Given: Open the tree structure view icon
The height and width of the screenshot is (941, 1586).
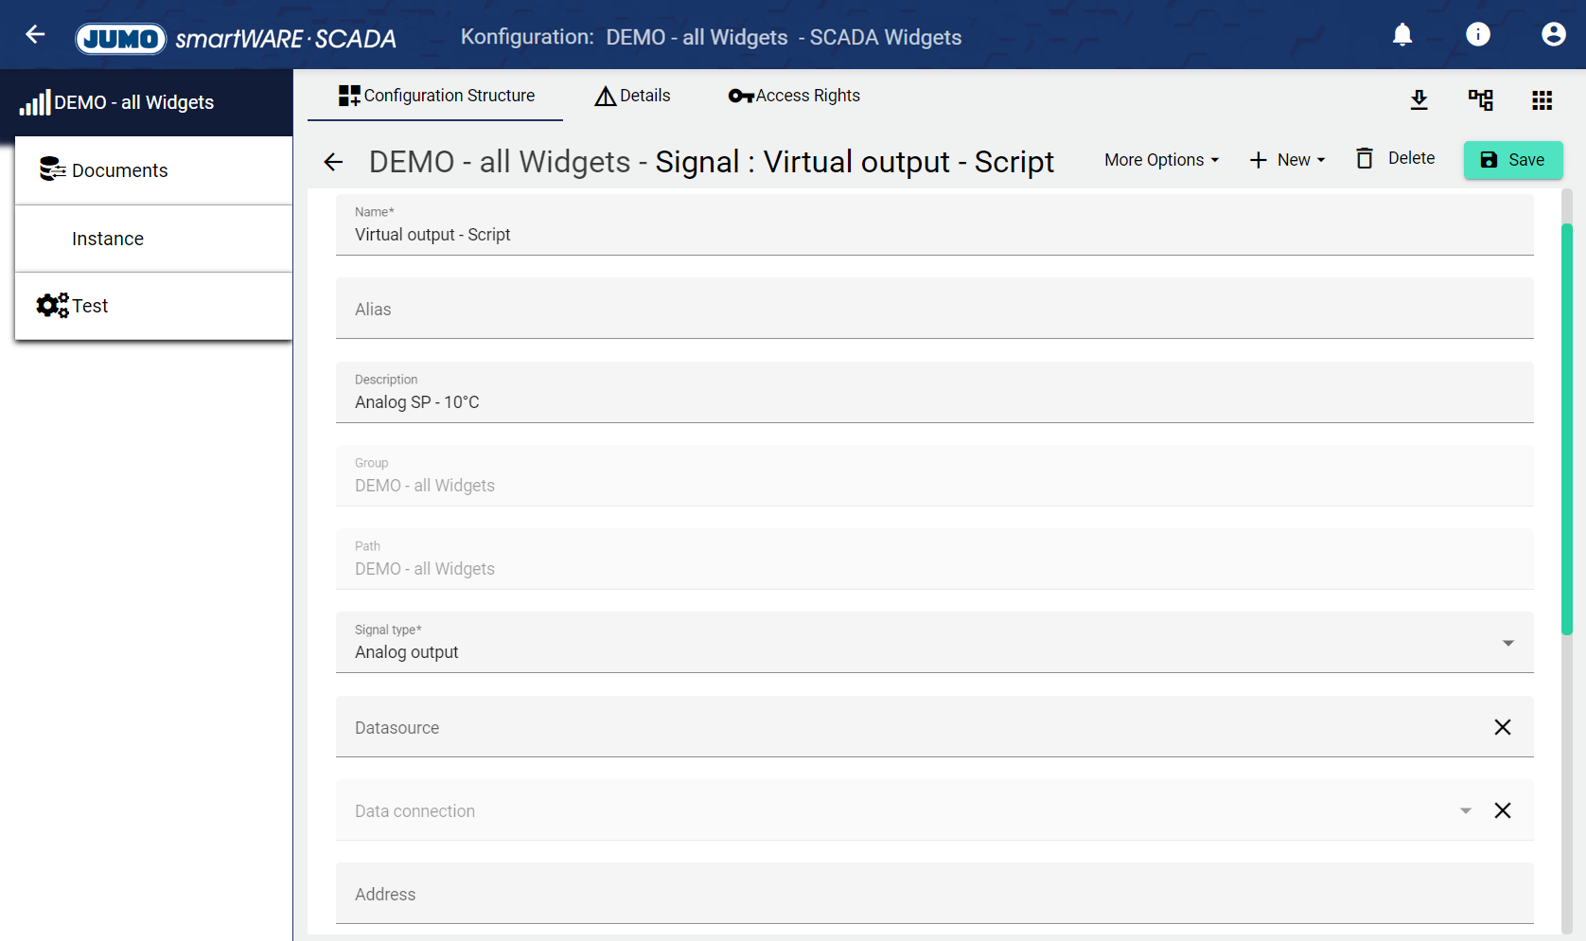Looking at the screenshot, I should click(1480, 100).
